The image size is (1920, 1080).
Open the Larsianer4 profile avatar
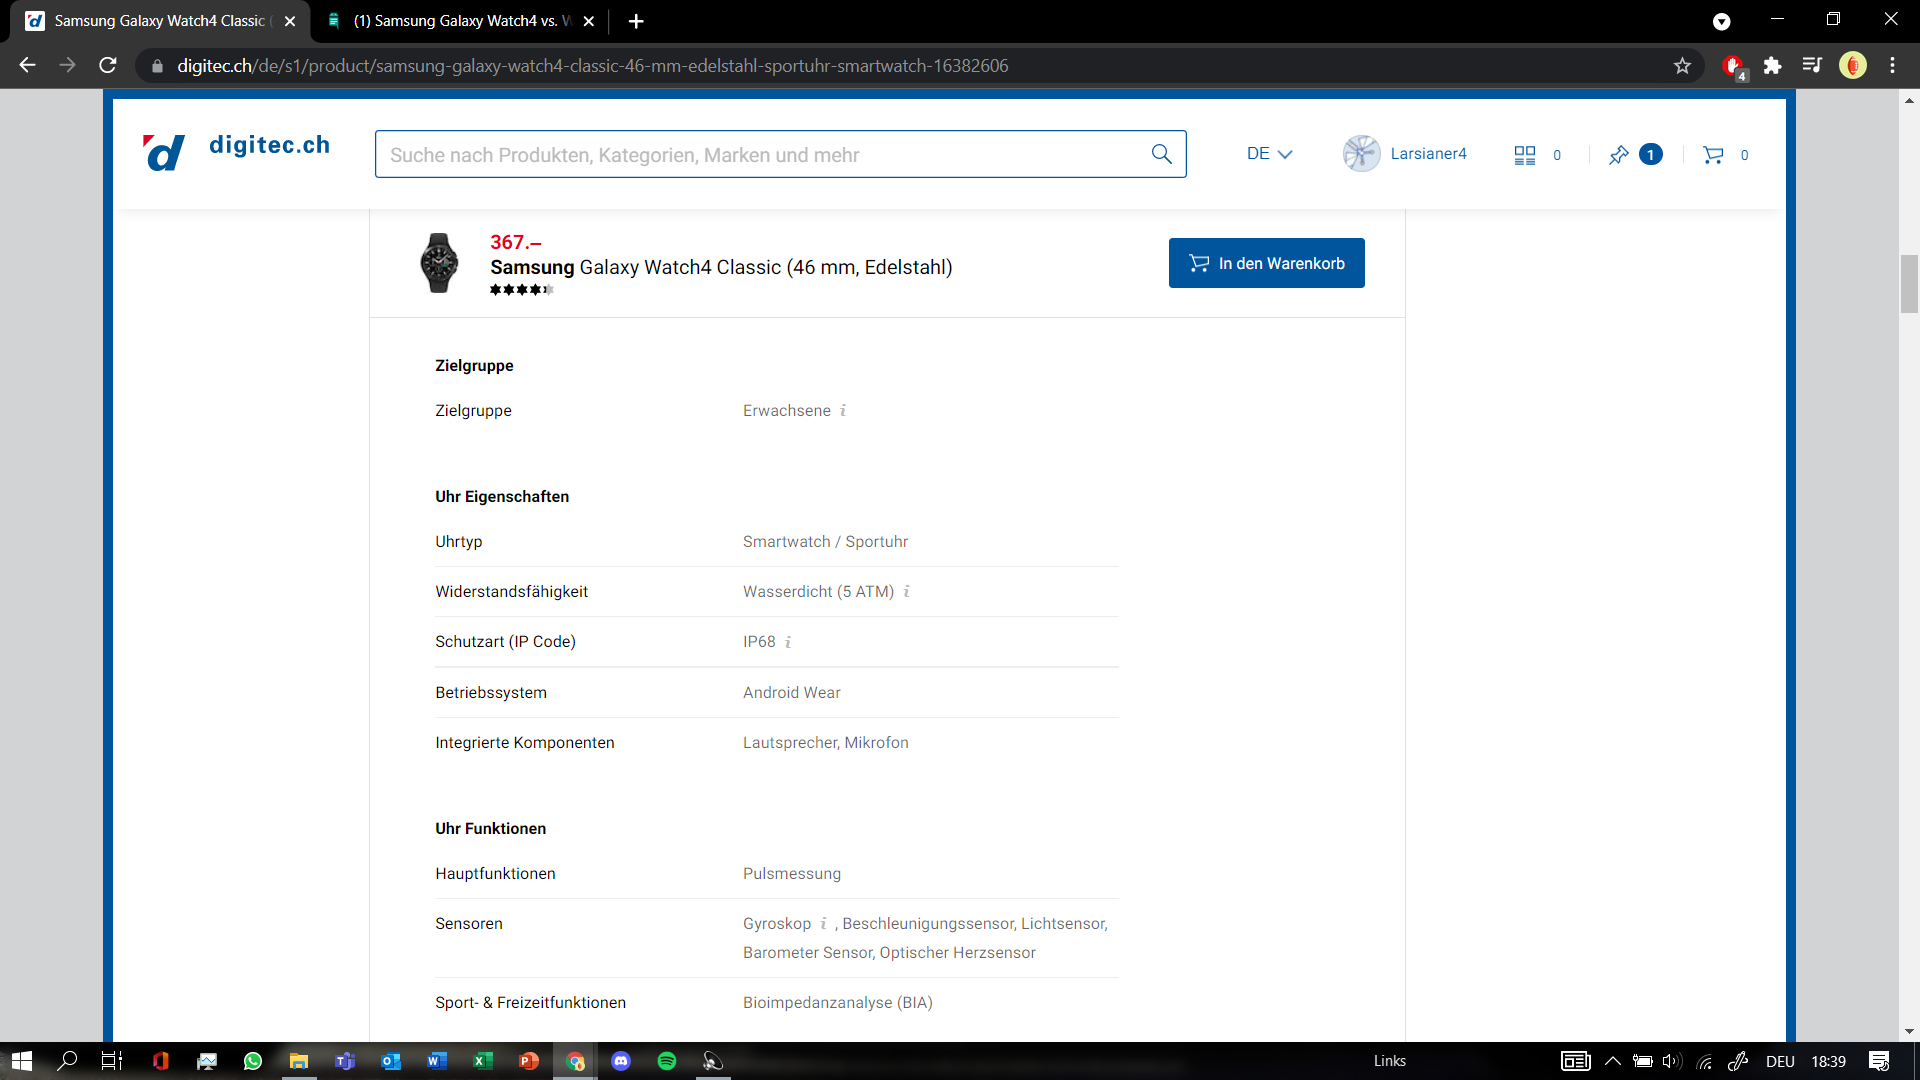[1361, 154]
